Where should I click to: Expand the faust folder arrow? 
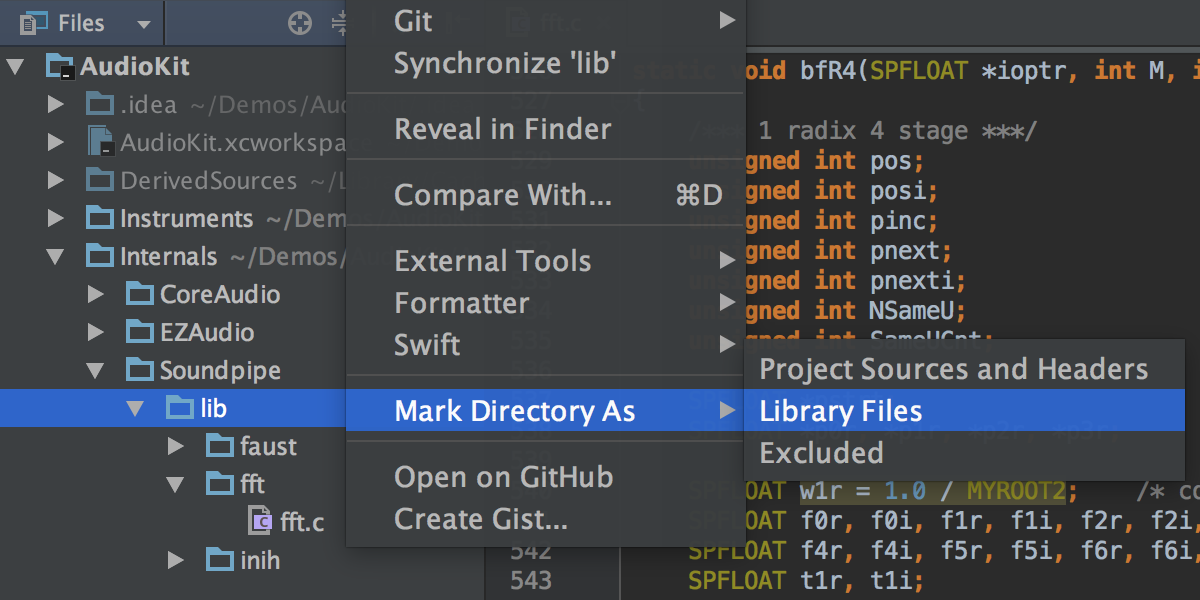coord(176,446)
